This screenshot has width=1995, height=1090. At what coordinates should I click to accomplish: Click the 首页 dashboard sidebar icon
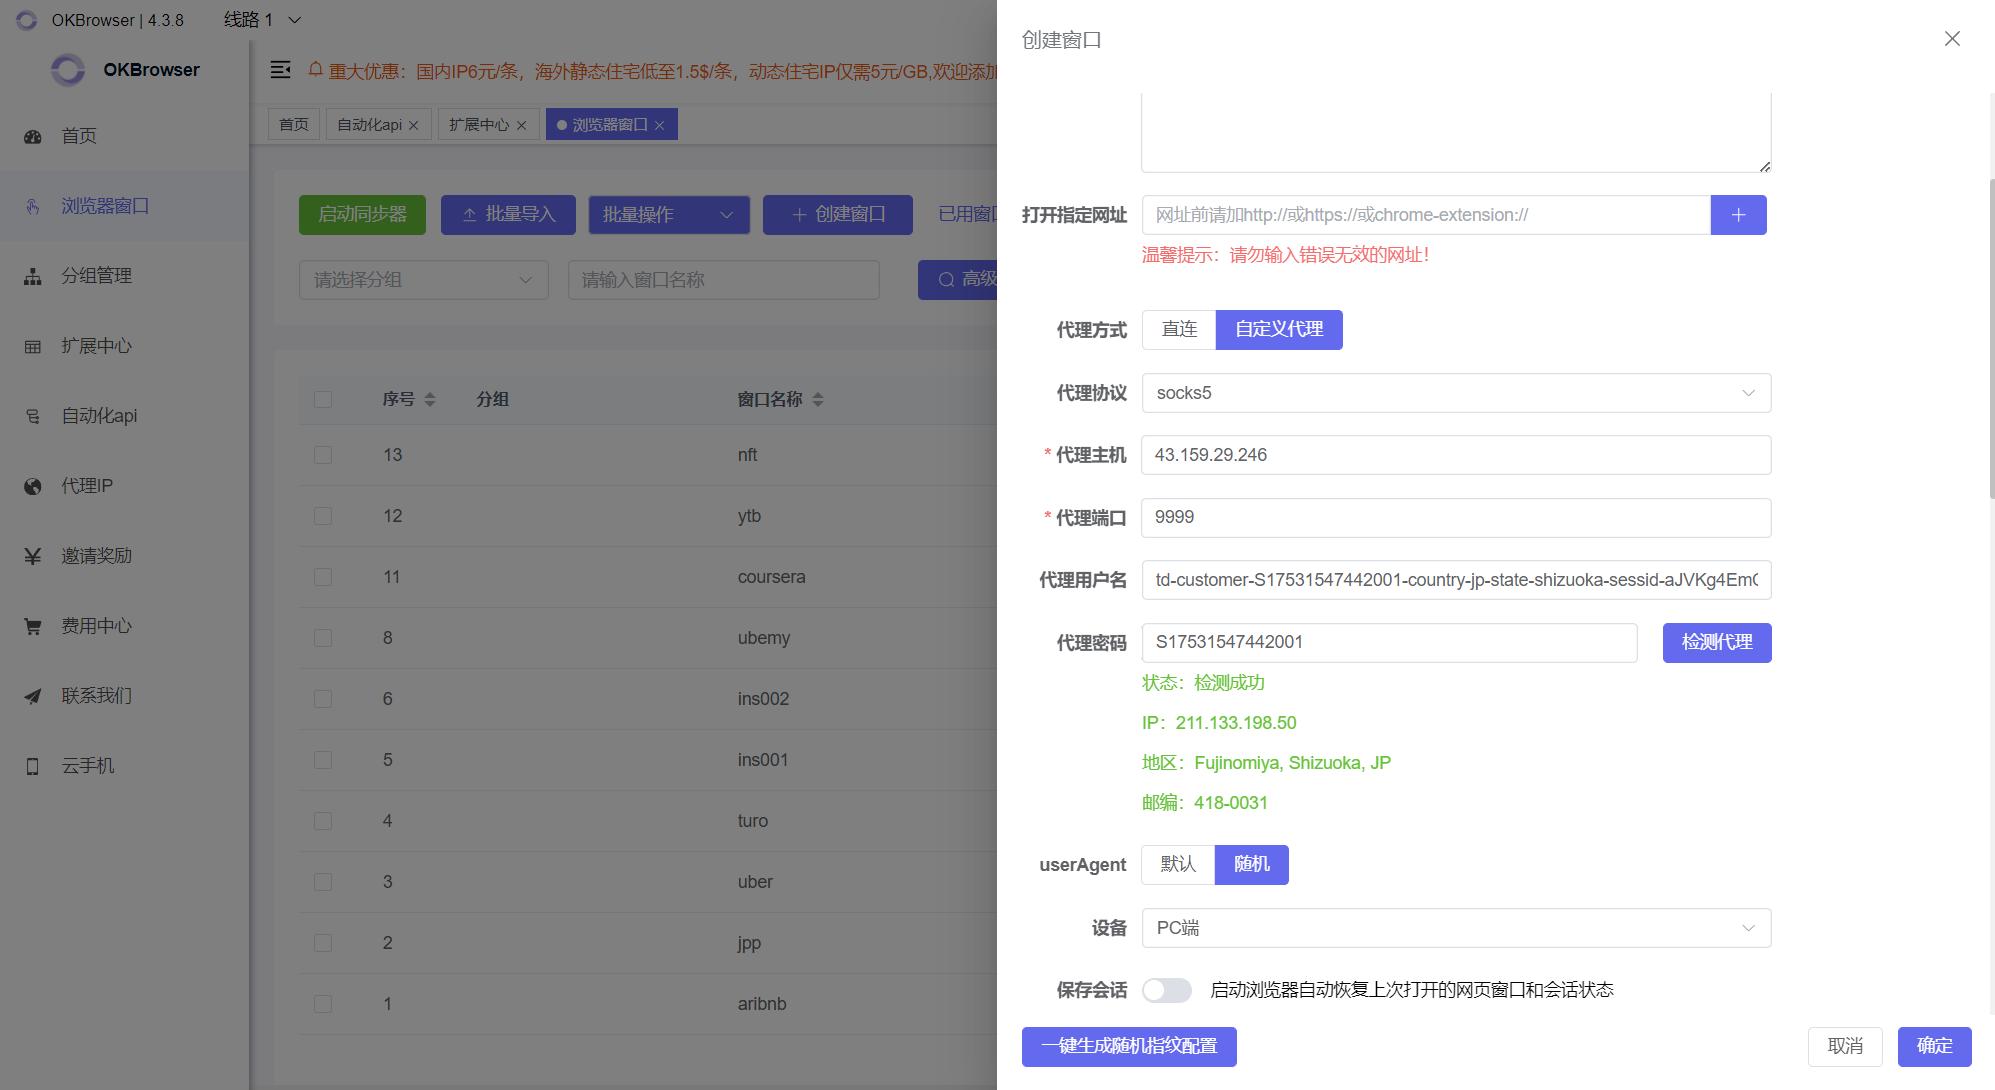pyautogui.click(x=33, y=136)
